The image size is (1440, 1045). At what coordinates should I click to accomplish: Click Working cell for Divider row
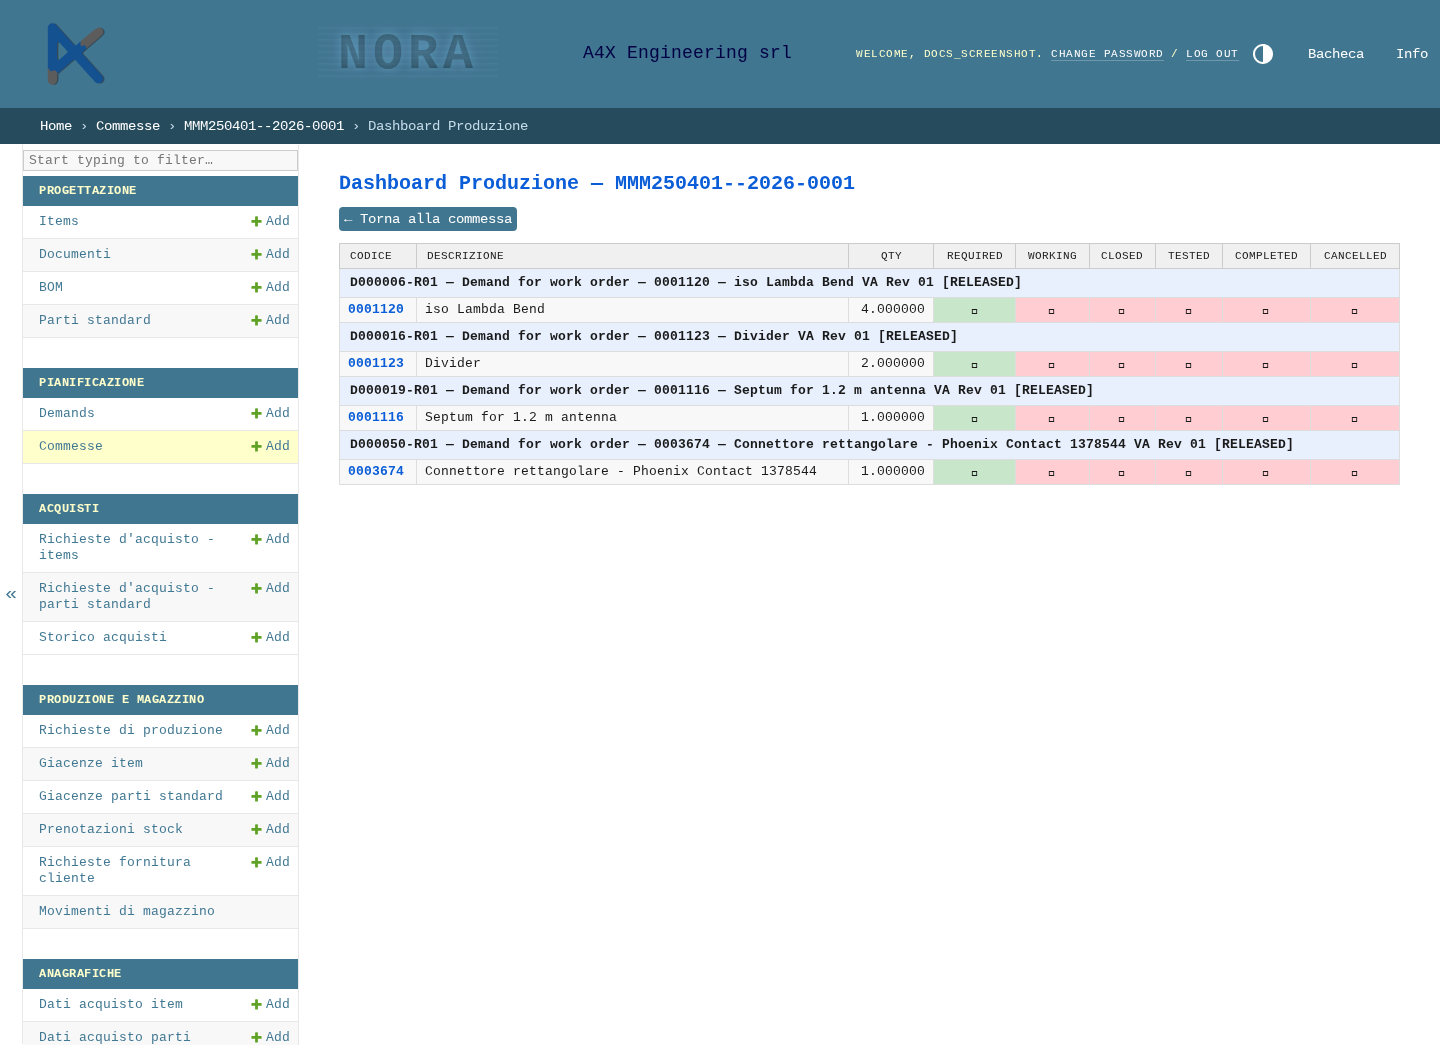click(1052, 364)
